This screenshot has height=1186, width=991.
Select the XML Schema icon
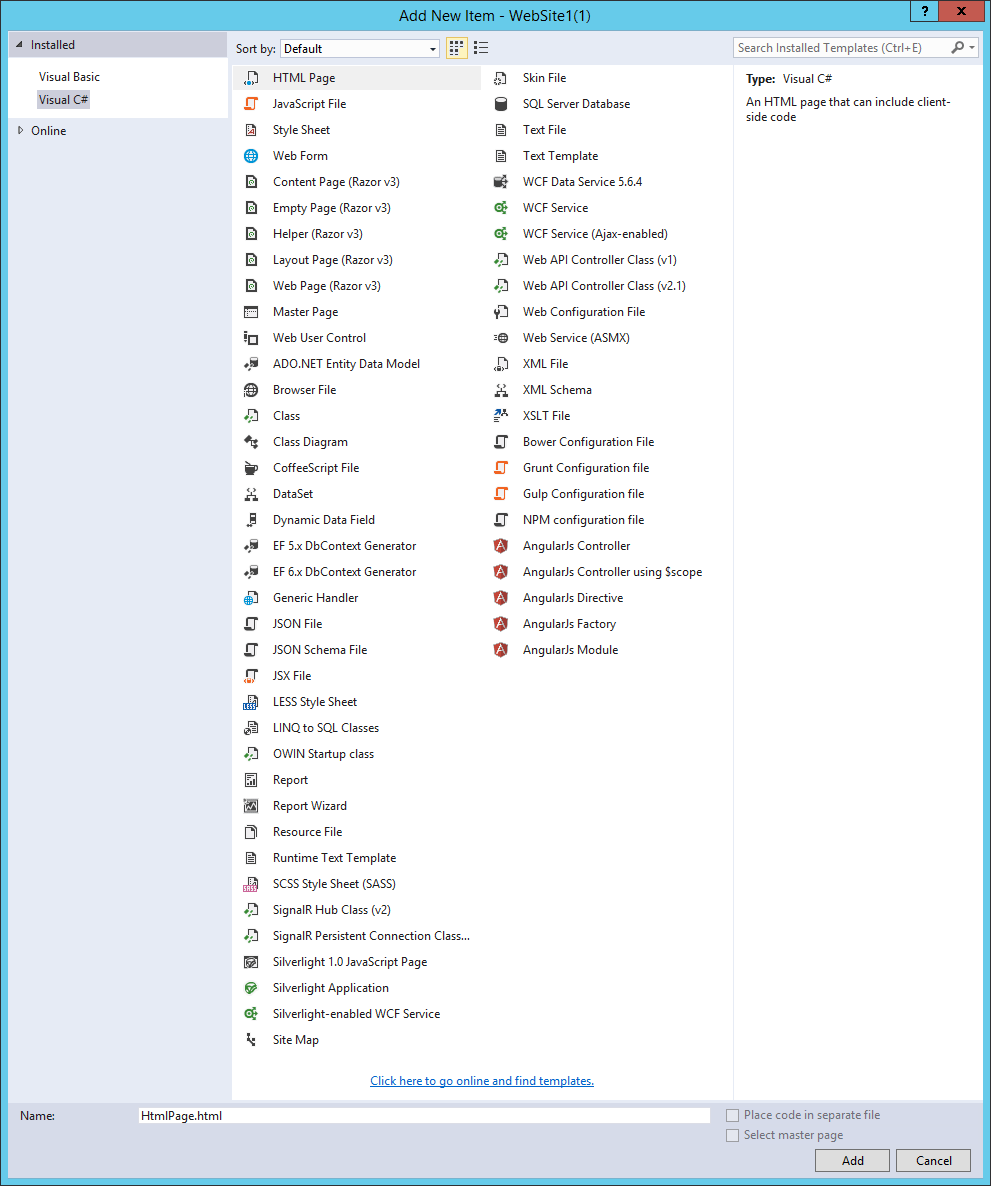[x=501, y=390]
